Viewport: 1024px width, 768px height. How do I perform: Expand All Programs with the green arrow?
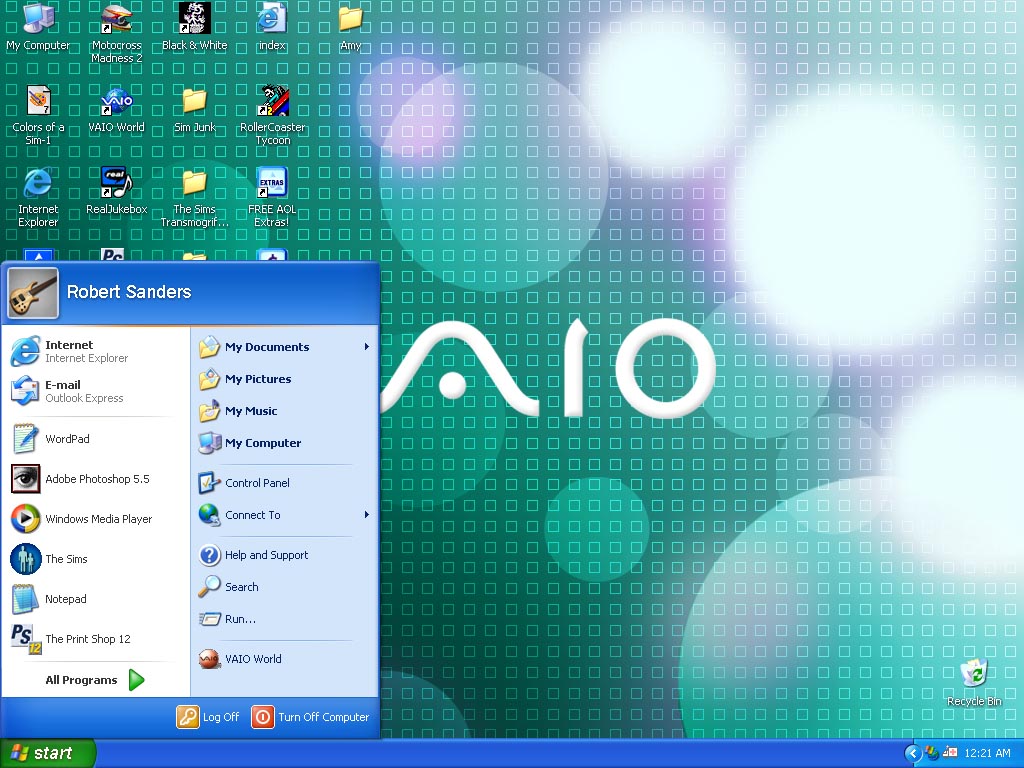[136, 680]
